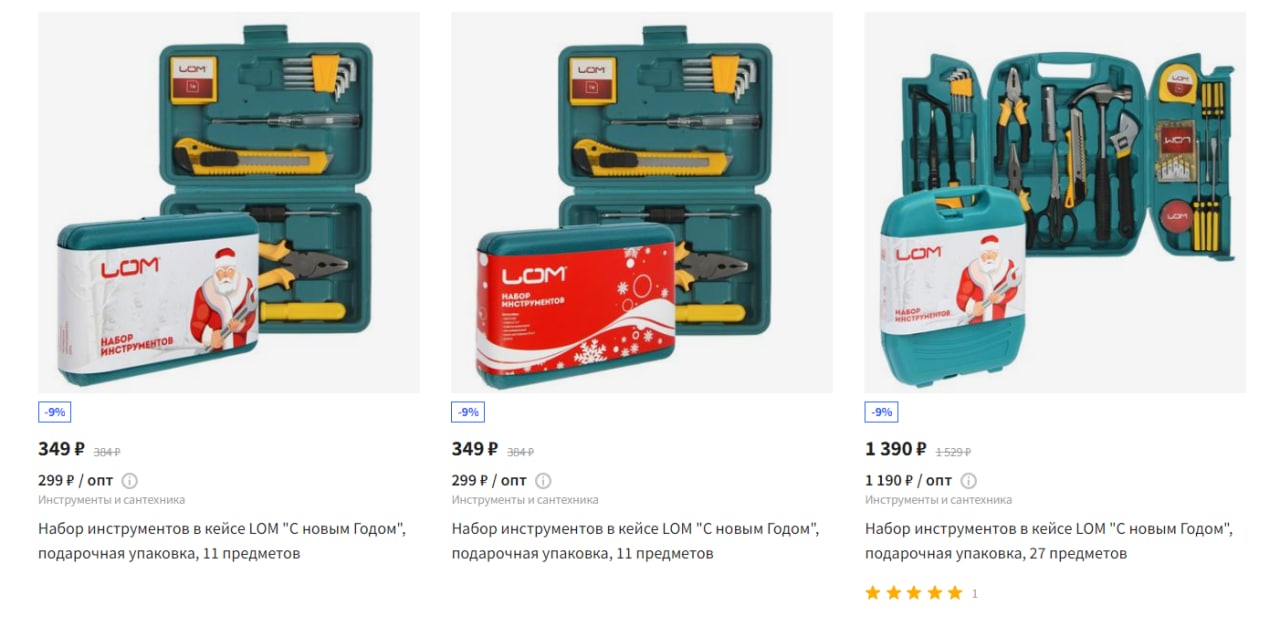Viewport: 1280px width, 626px height.
Task: Open image of red snowflake-label LOM kit
Action: tap(642, 202)
